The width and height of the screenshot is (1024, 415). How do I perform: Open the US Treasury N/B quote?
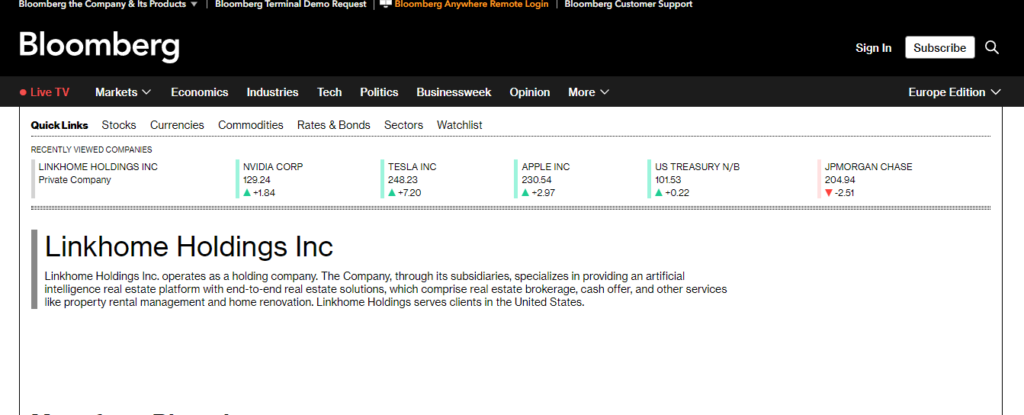pyautogui.click(x=696, y=167)
